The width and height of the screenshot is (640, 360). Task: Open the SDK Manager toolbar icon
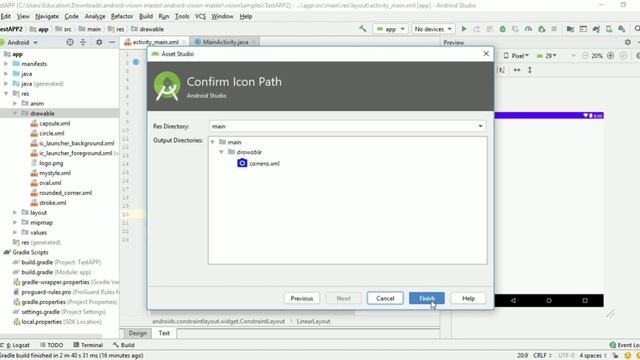622,29
